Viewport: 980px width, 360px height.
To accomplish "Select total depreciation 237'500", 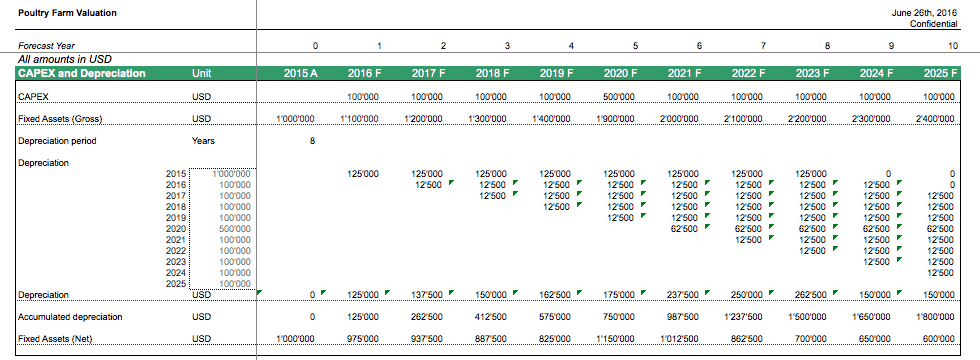I will pos(682,294).
